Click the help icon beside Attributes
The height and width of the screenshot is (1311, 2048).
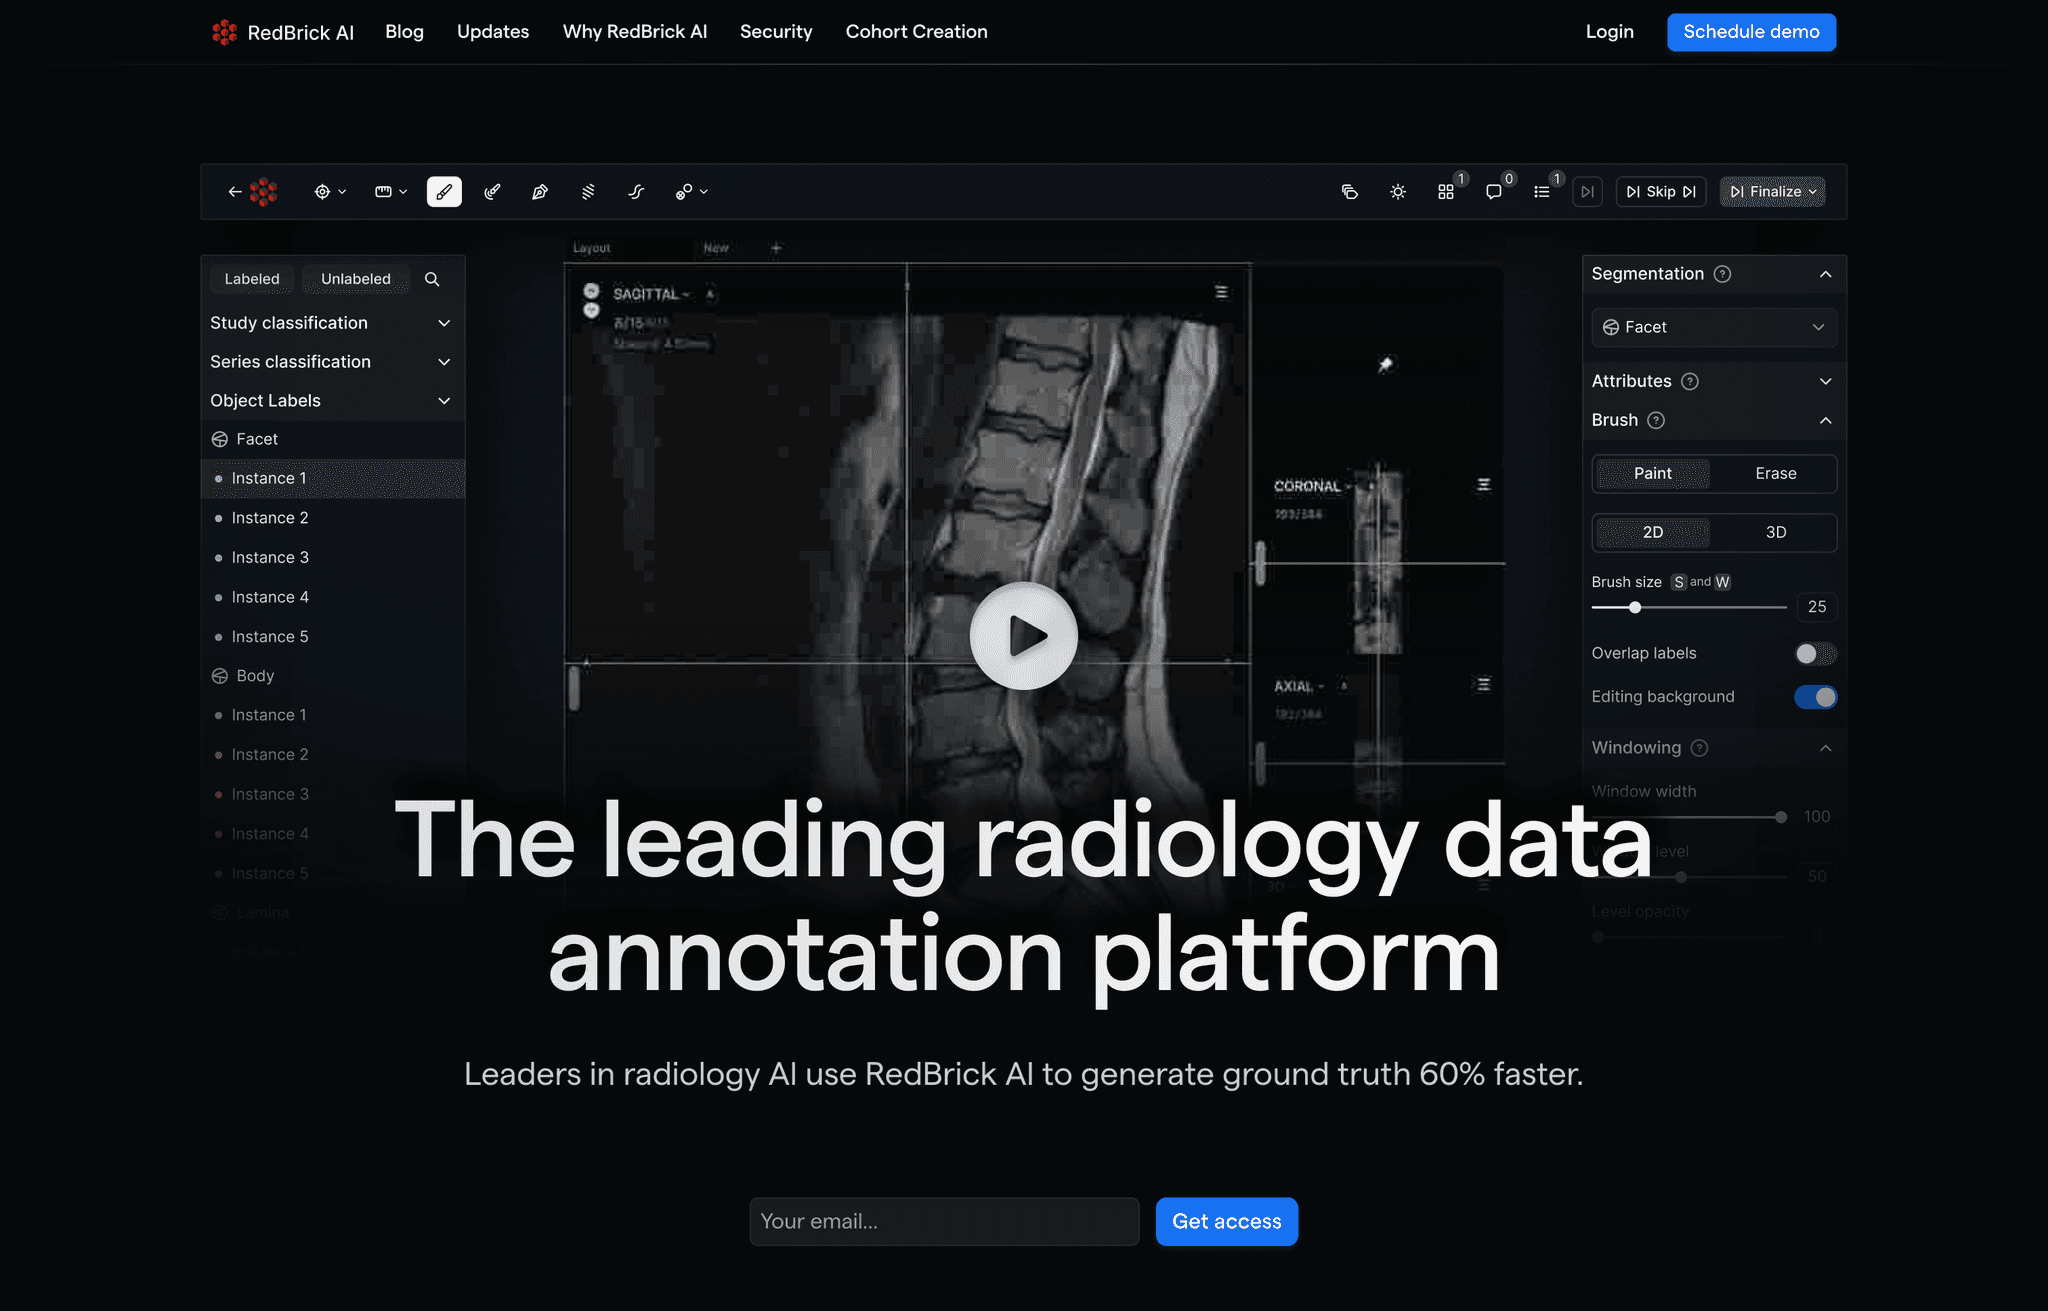click(x=1690, y=381)
